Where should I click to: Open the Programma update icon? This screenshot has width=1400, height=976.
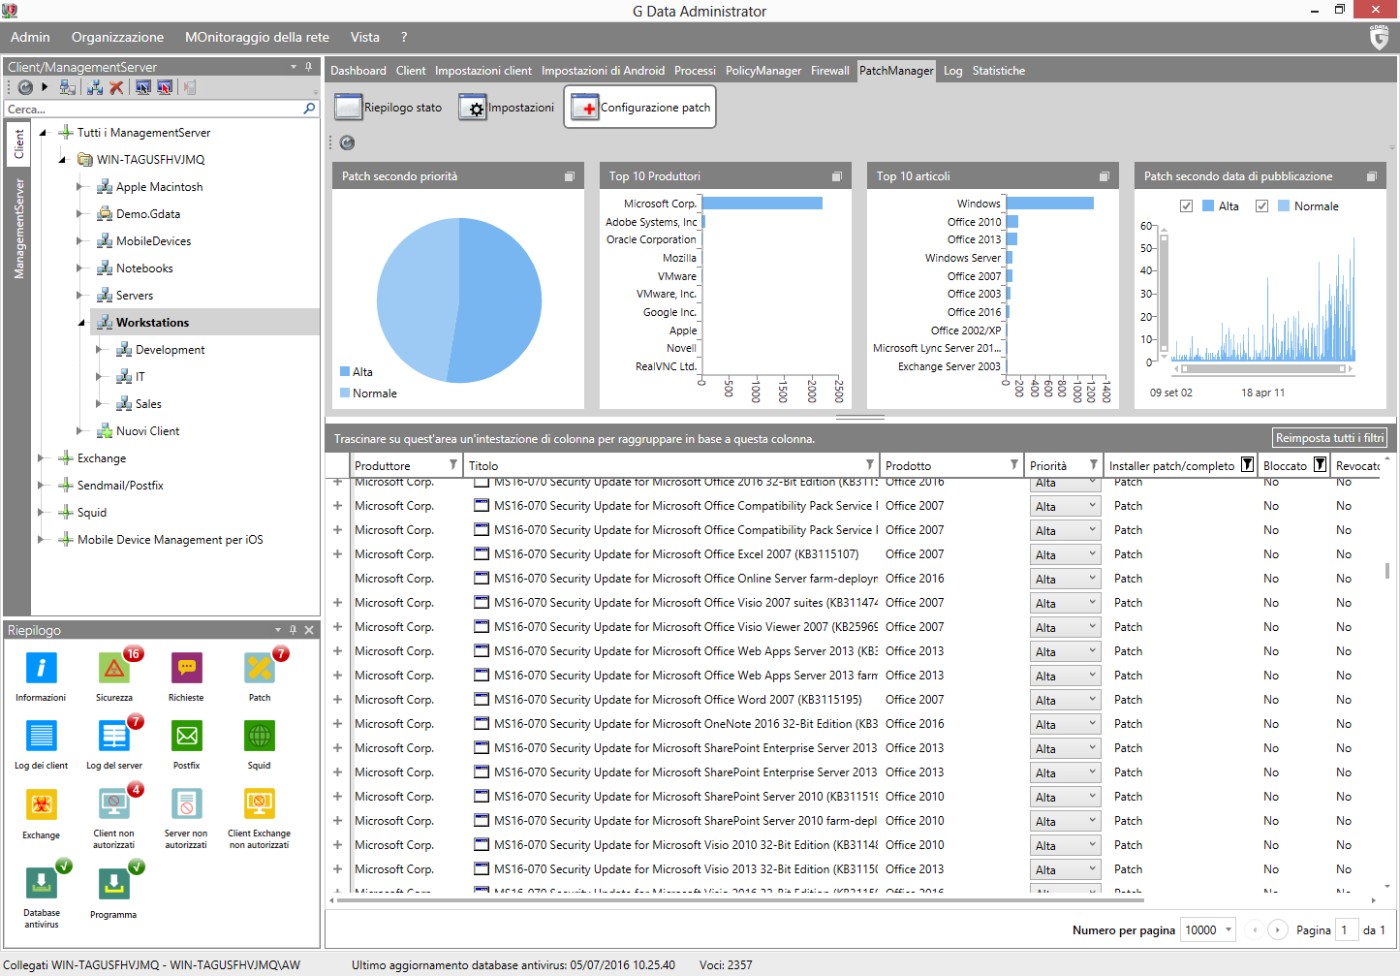click(x=114, y=883)
